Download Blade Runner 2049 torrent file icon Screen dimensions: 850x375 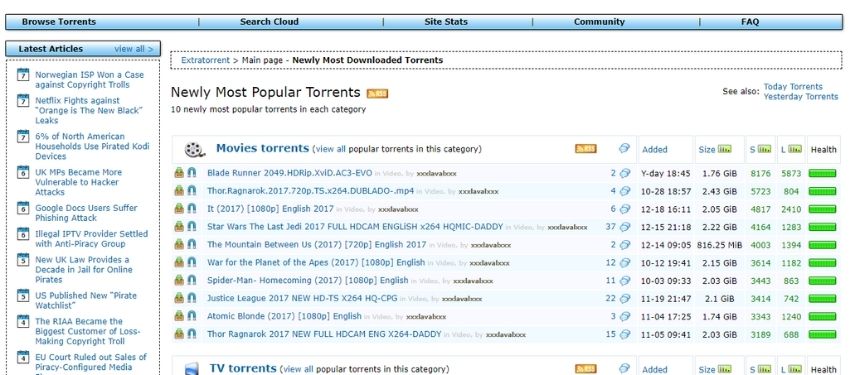pos(179,173)
